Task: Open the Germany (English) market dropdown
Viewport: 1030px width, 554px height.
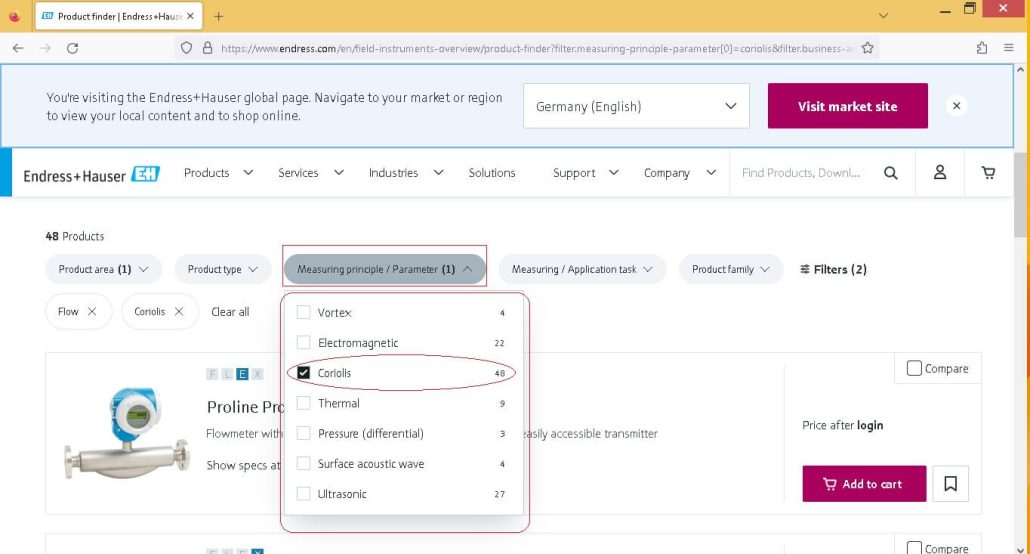Action: pyautogui.click(x=636, y=106)
